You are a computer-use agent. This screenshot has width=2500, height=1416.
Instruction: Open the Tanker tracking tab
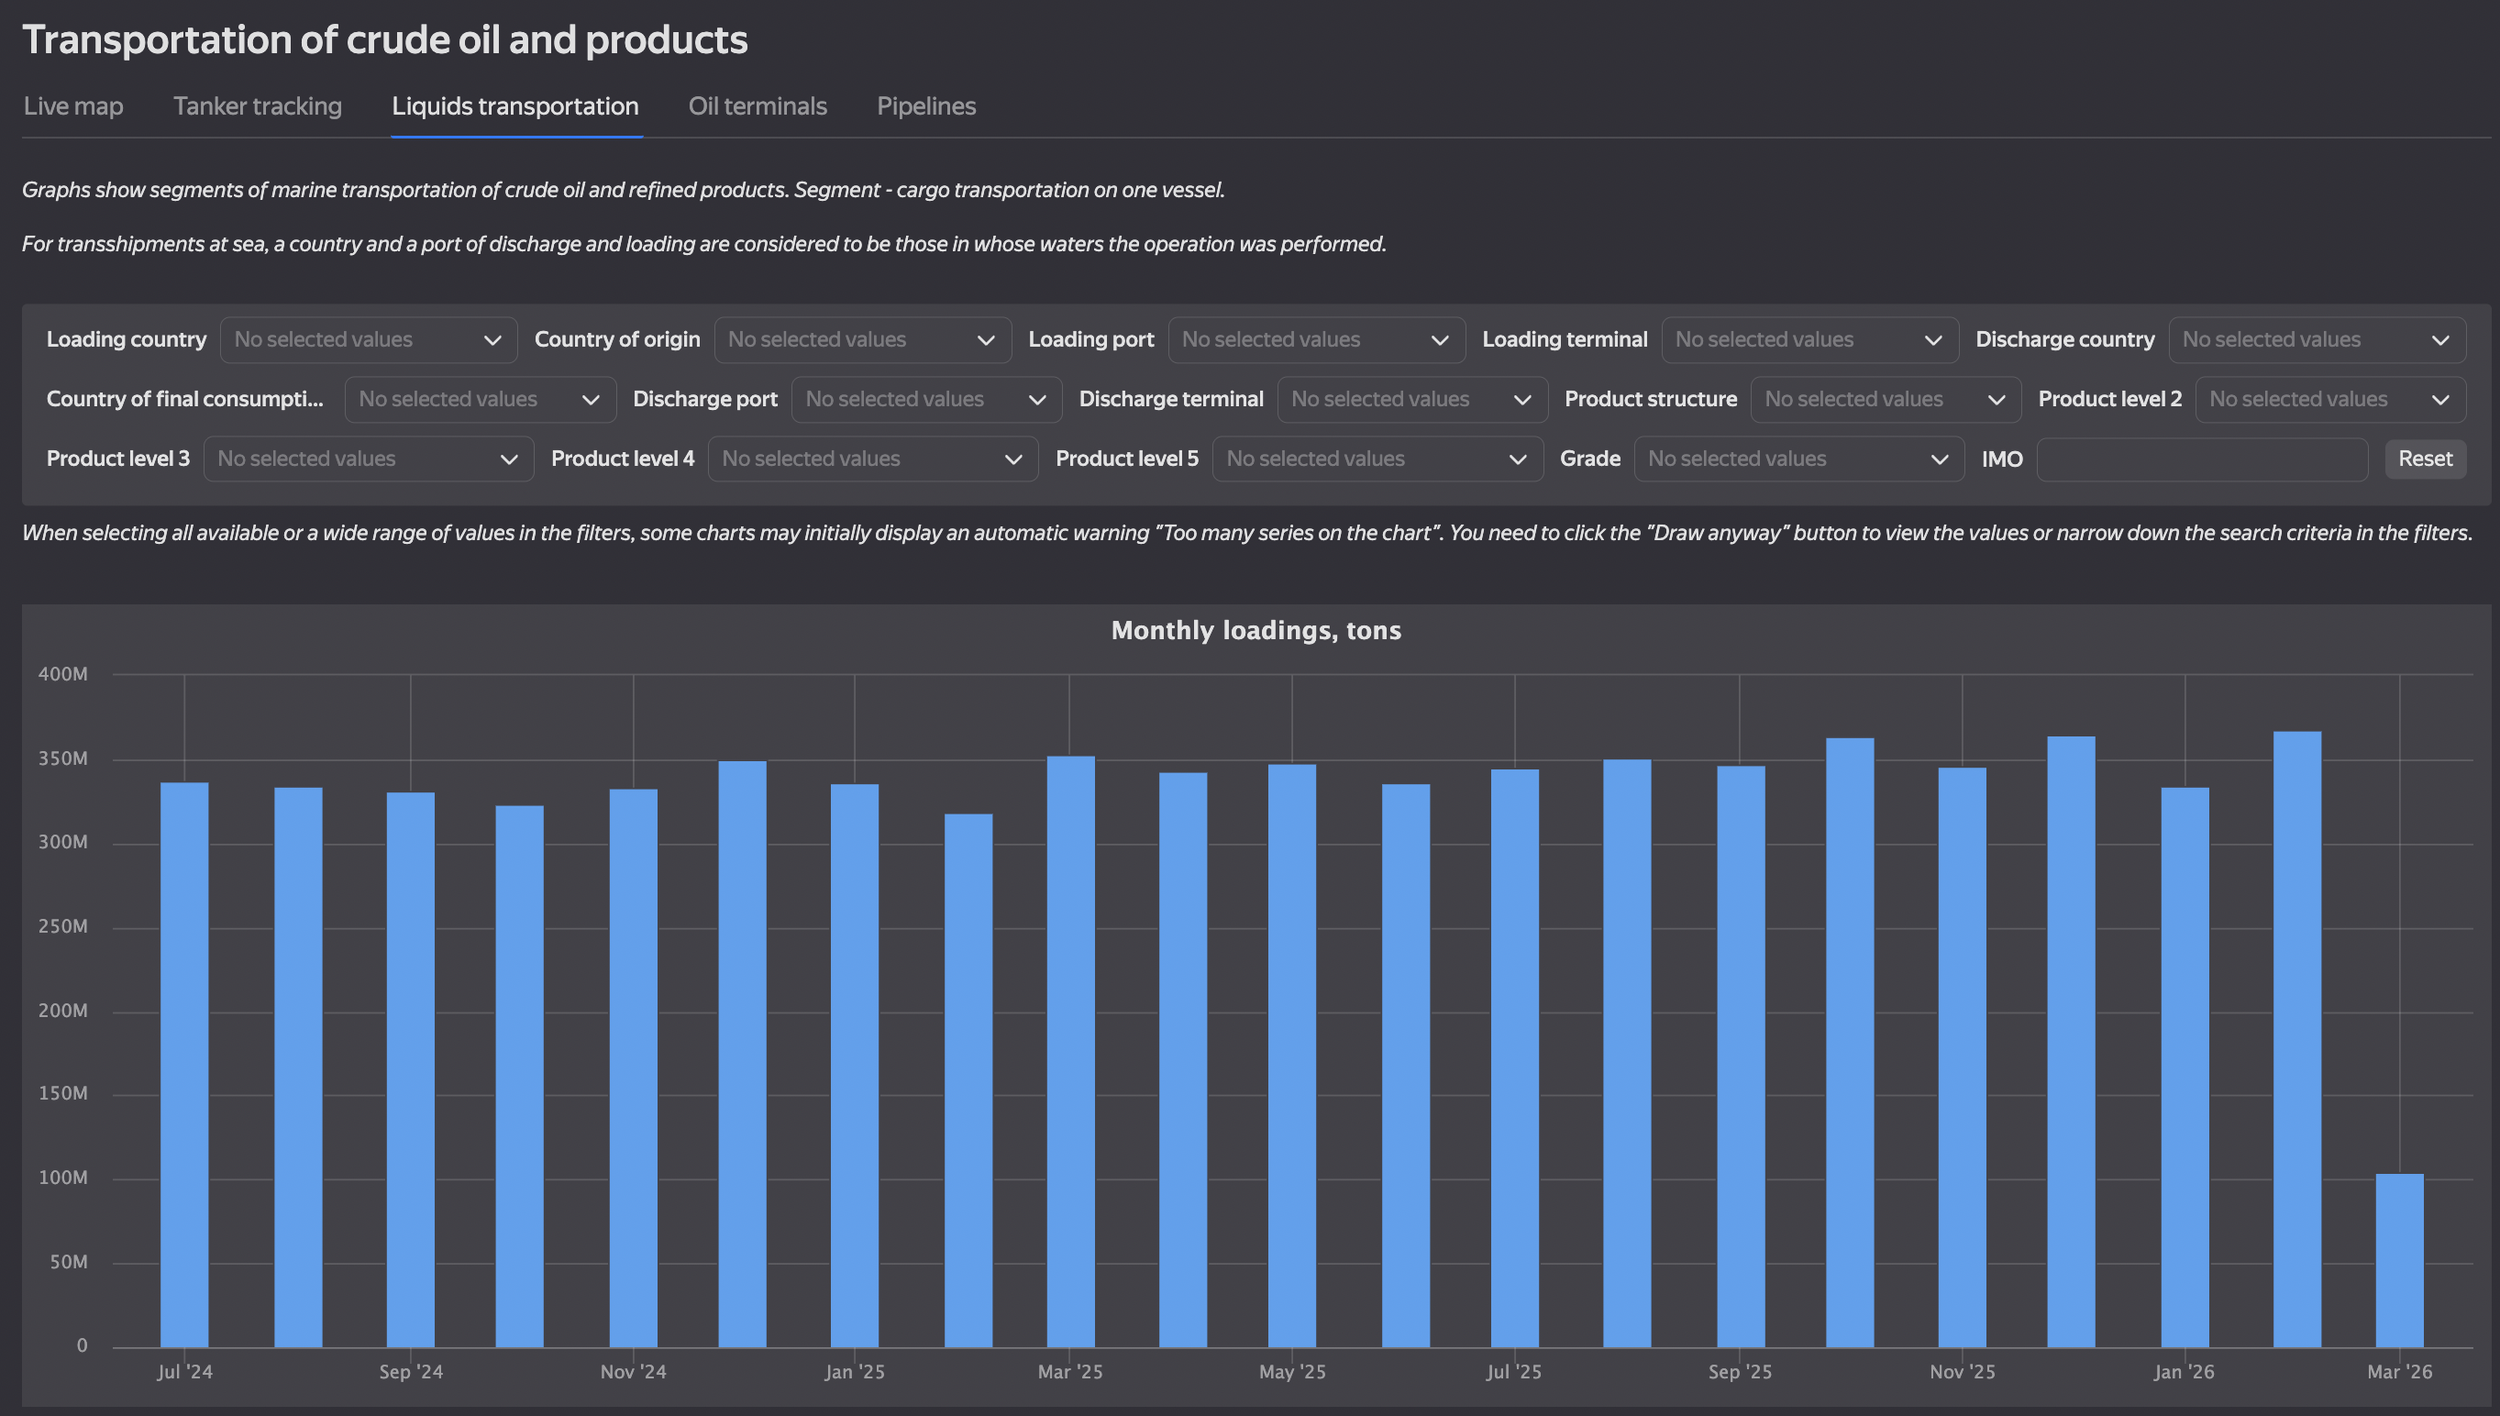(x=257, y=106)
